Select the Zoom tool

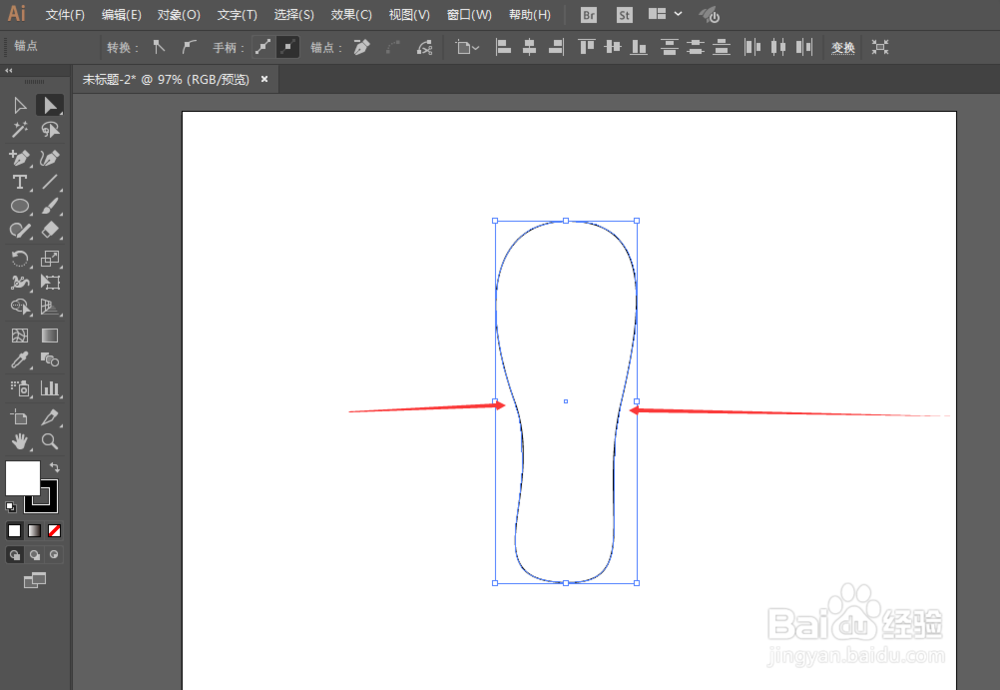point(50,441)
